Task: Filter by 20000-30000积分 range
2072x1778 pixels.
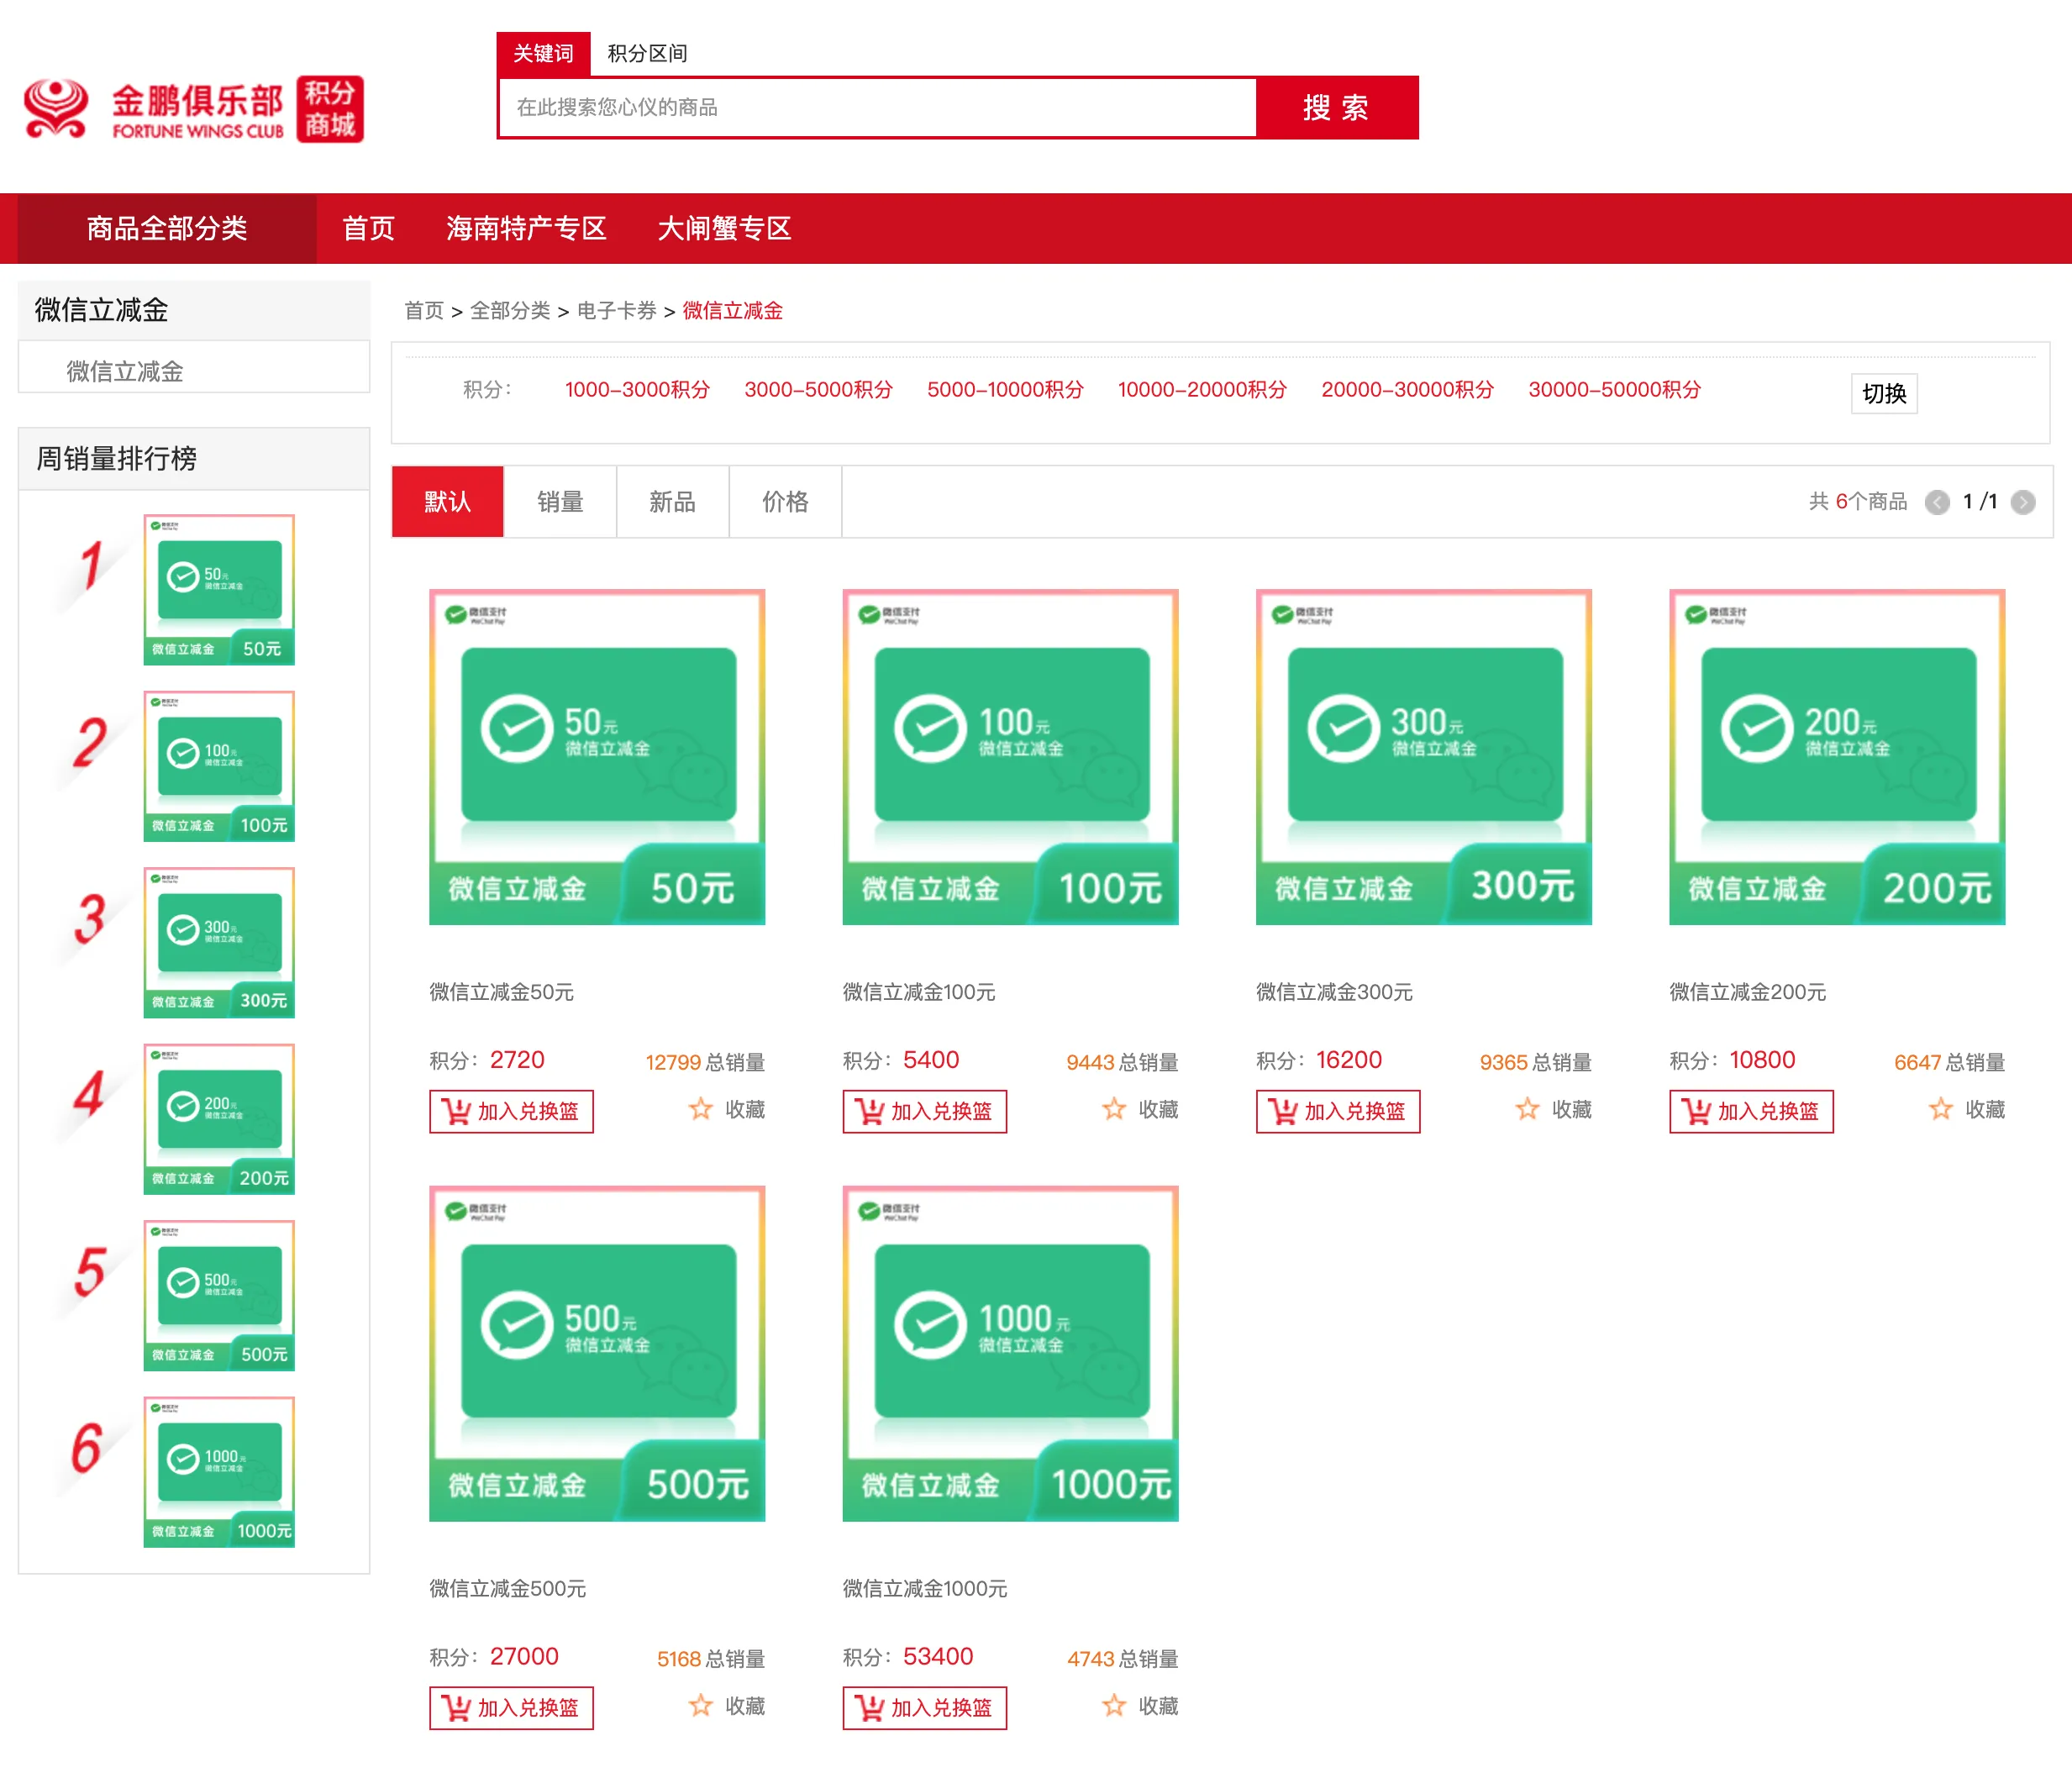Action: click(1407, 389)
